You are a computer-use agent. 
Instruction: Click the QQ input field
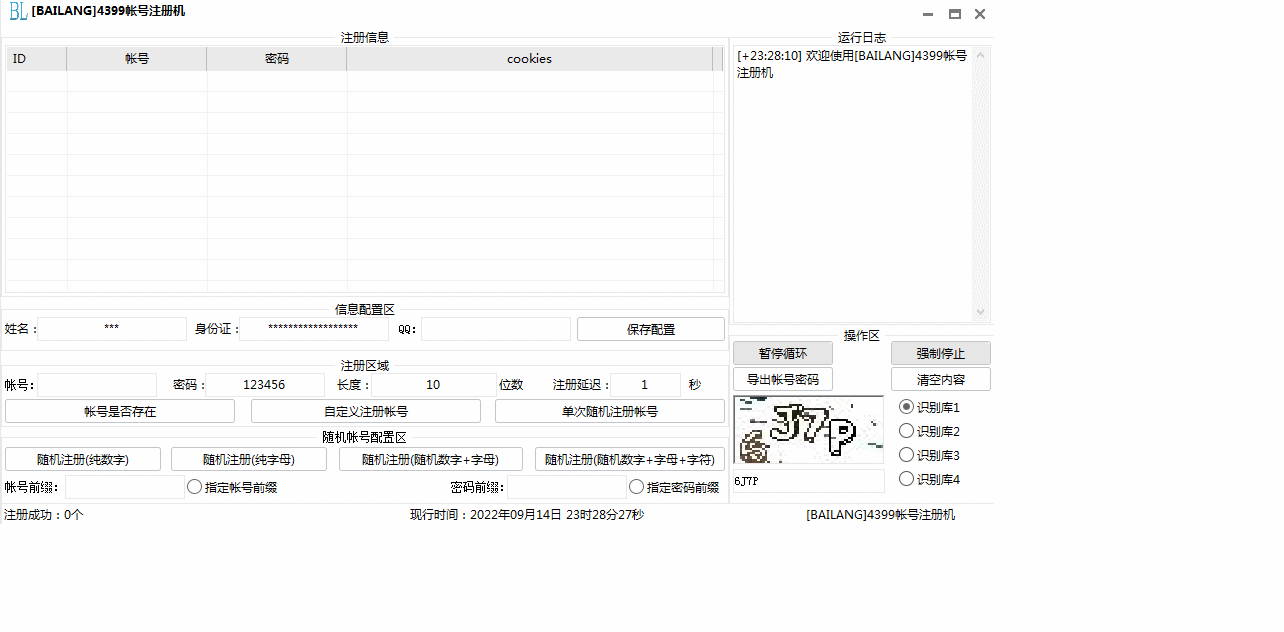pos(495,328)
